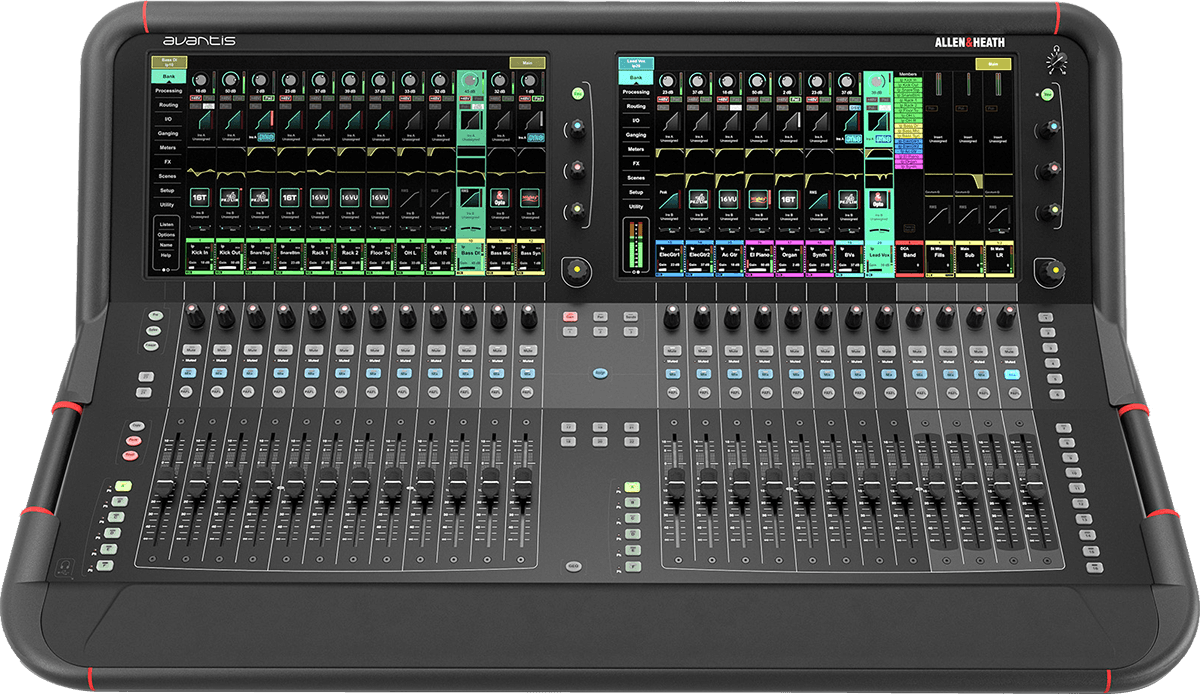Select the Band DCA name block

coord(908,255)
